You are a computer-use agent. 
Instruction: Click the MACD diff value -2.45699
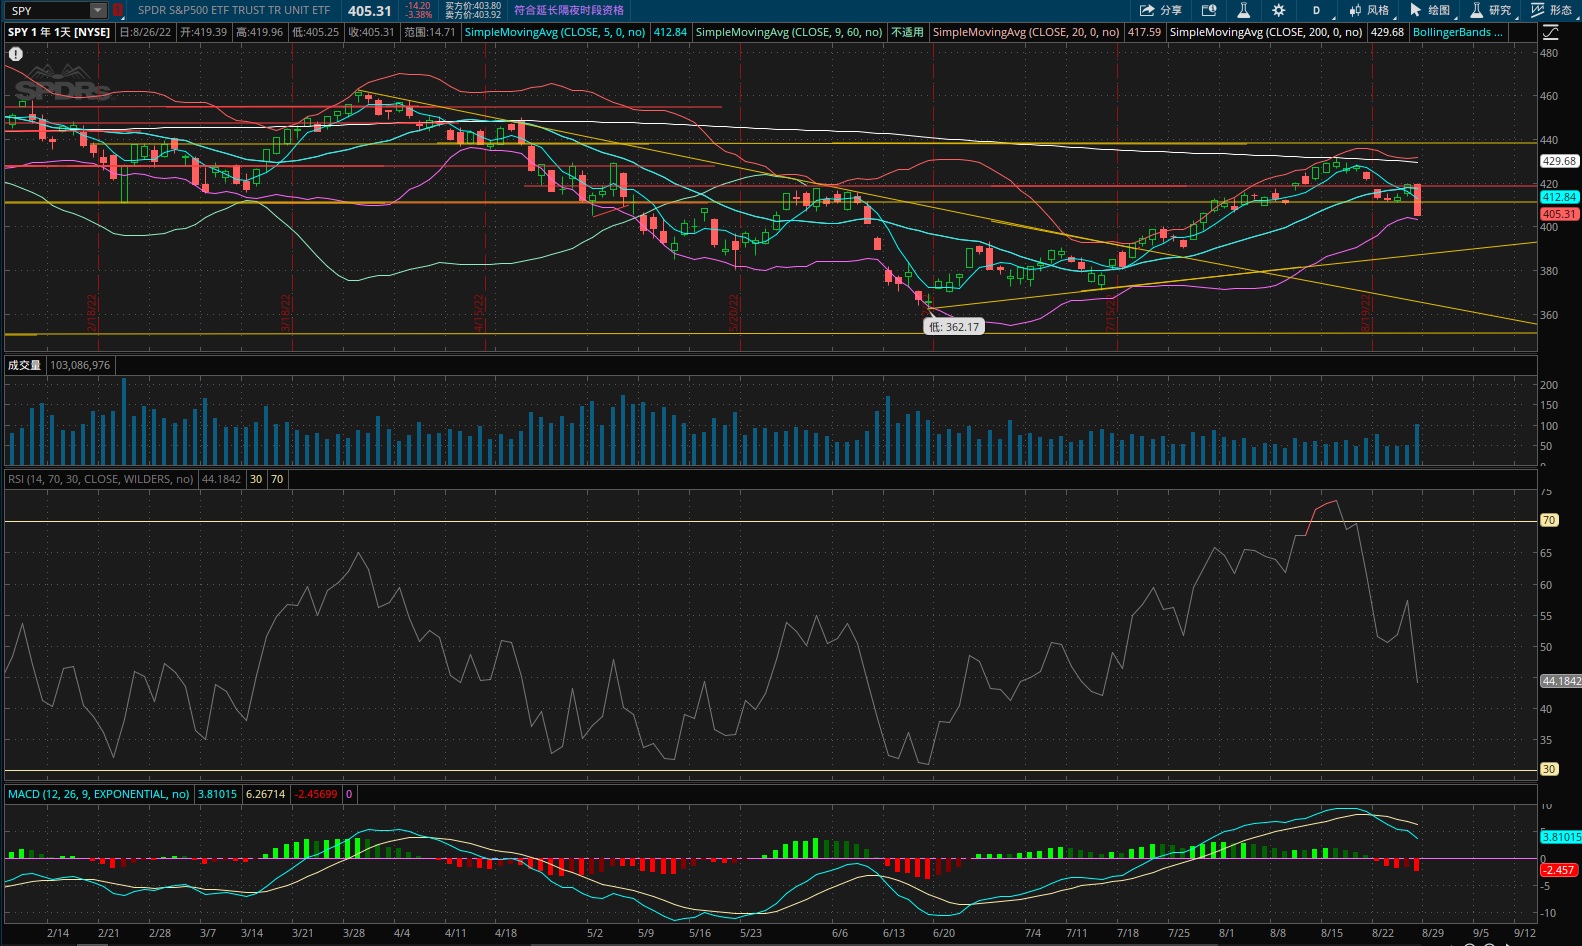[316, 794]
